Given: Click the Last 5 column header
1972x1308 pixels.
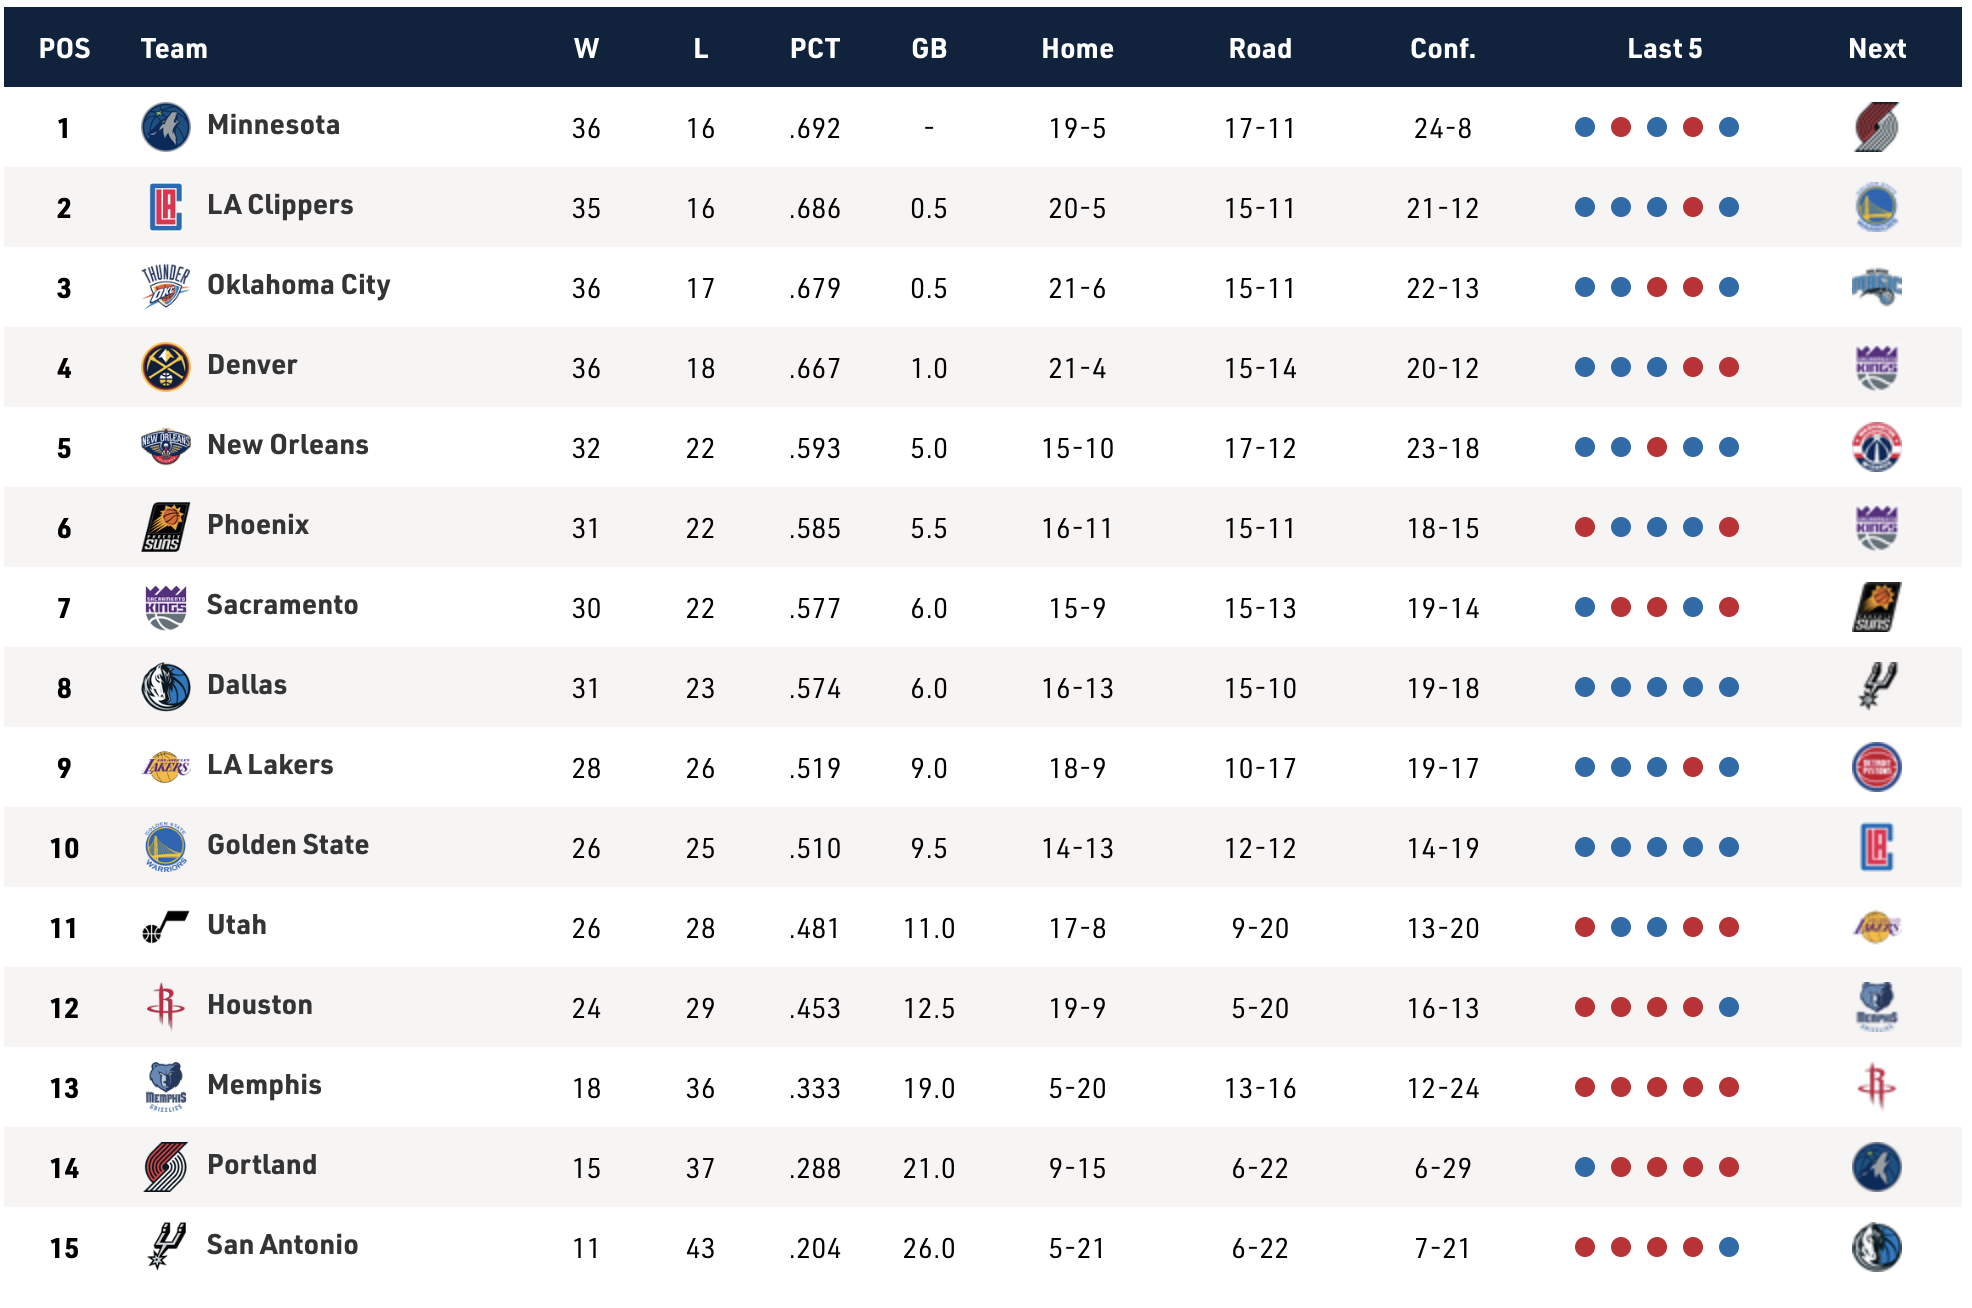Looking at the screenshot, I should coord(1664,48).
